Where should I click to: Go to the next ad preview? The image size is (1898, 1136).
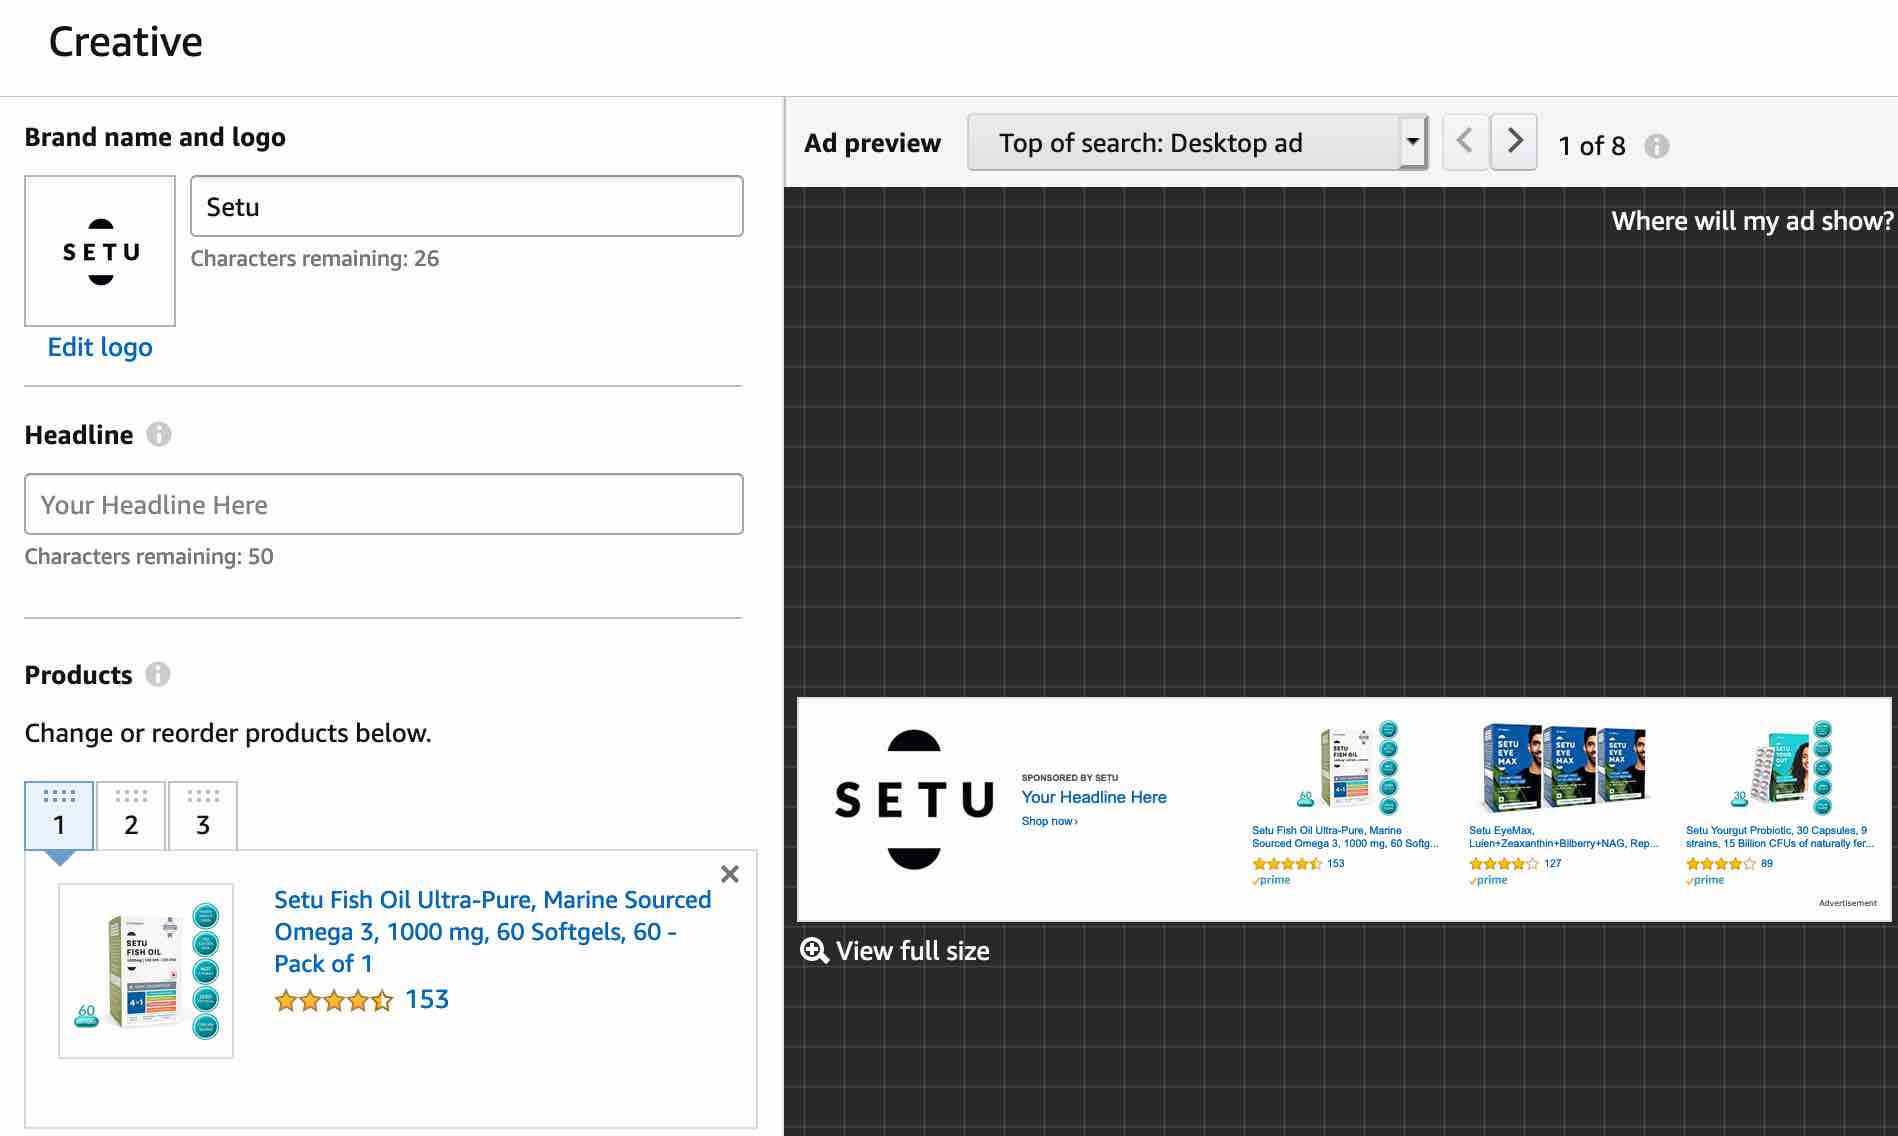coord(1514,142)
